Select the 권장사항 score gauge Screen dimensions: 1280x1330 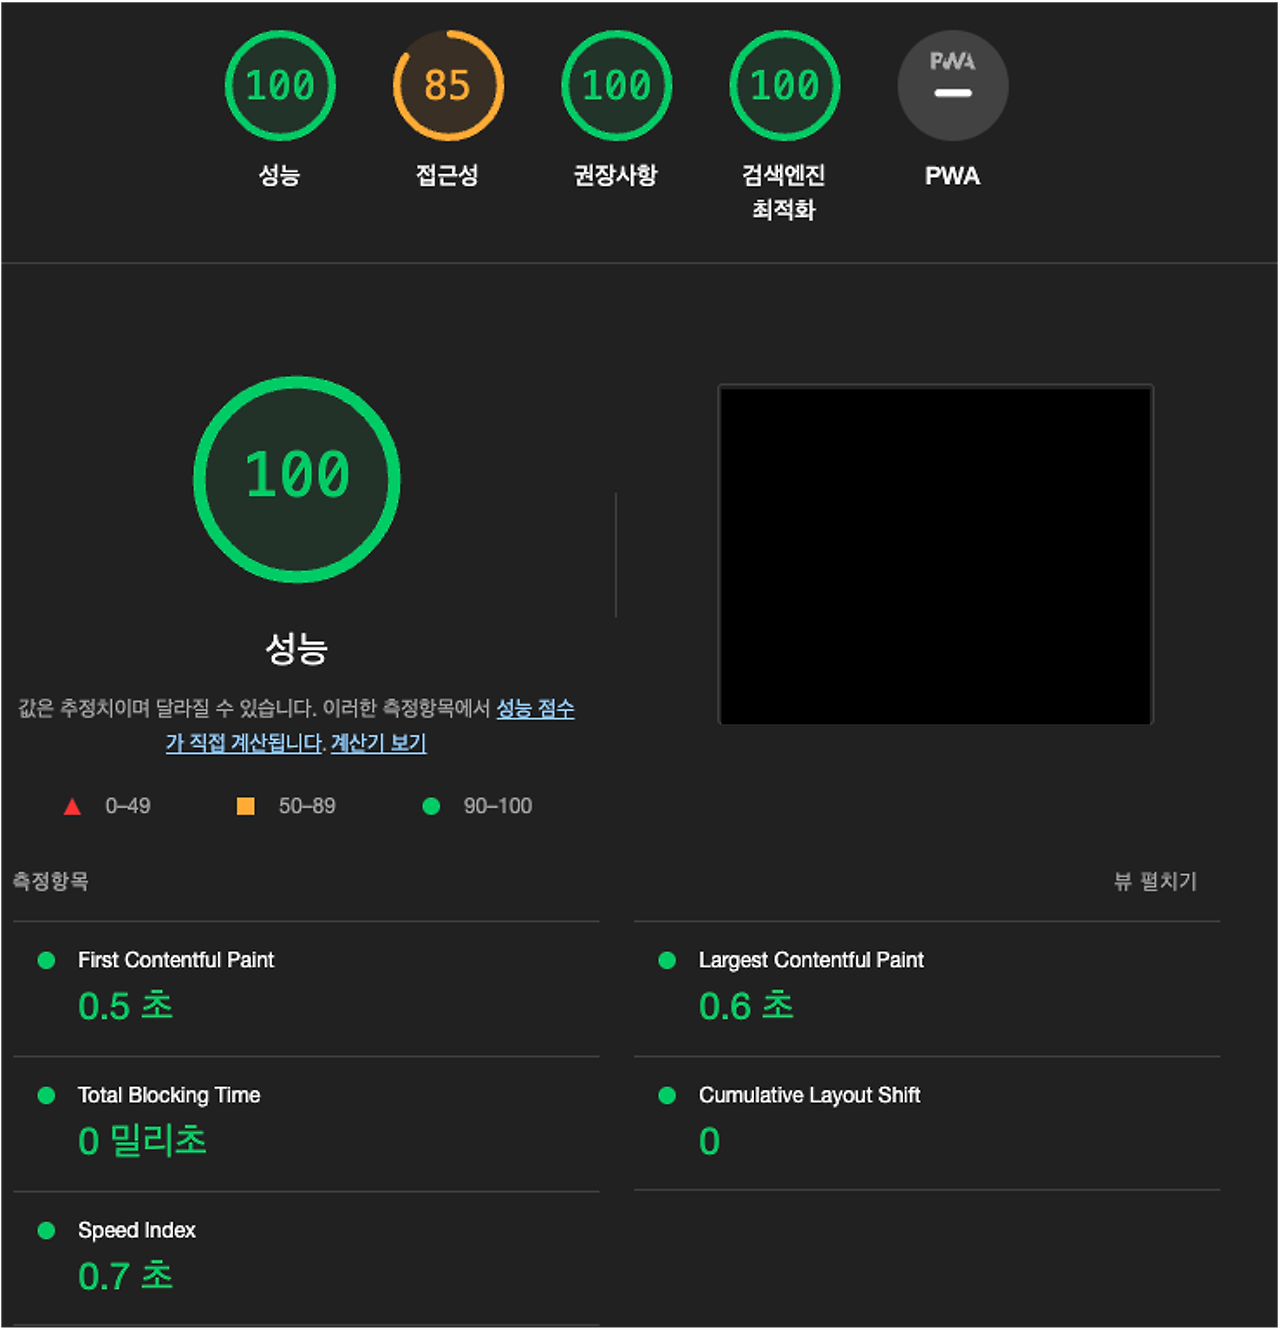click(x=616, y=86)
